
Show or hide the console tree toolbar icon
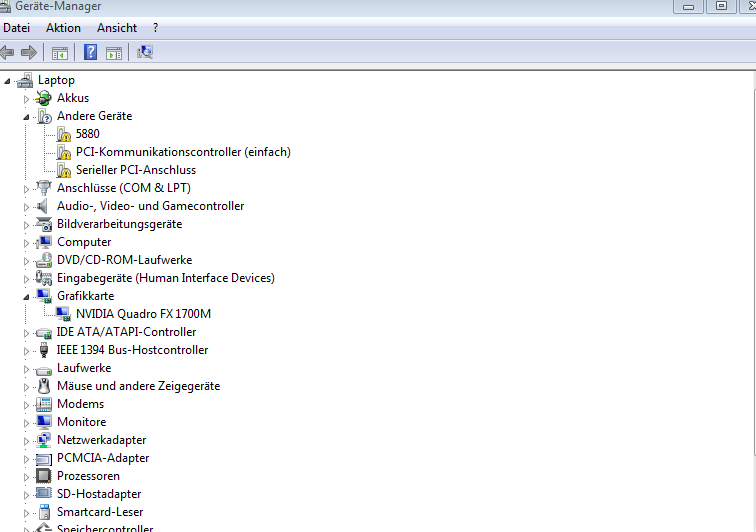coord(60,53)
